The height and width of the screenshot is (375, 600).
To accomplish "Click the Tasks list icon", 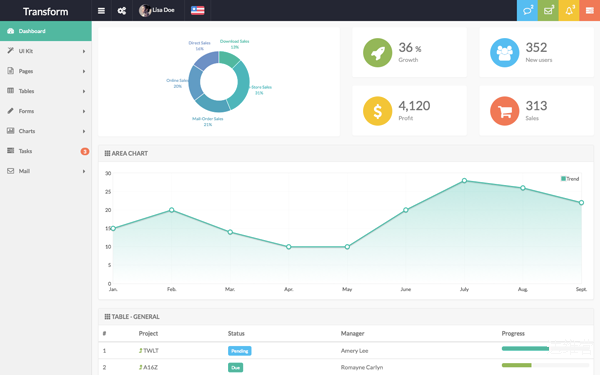I will tap(11, 151).
